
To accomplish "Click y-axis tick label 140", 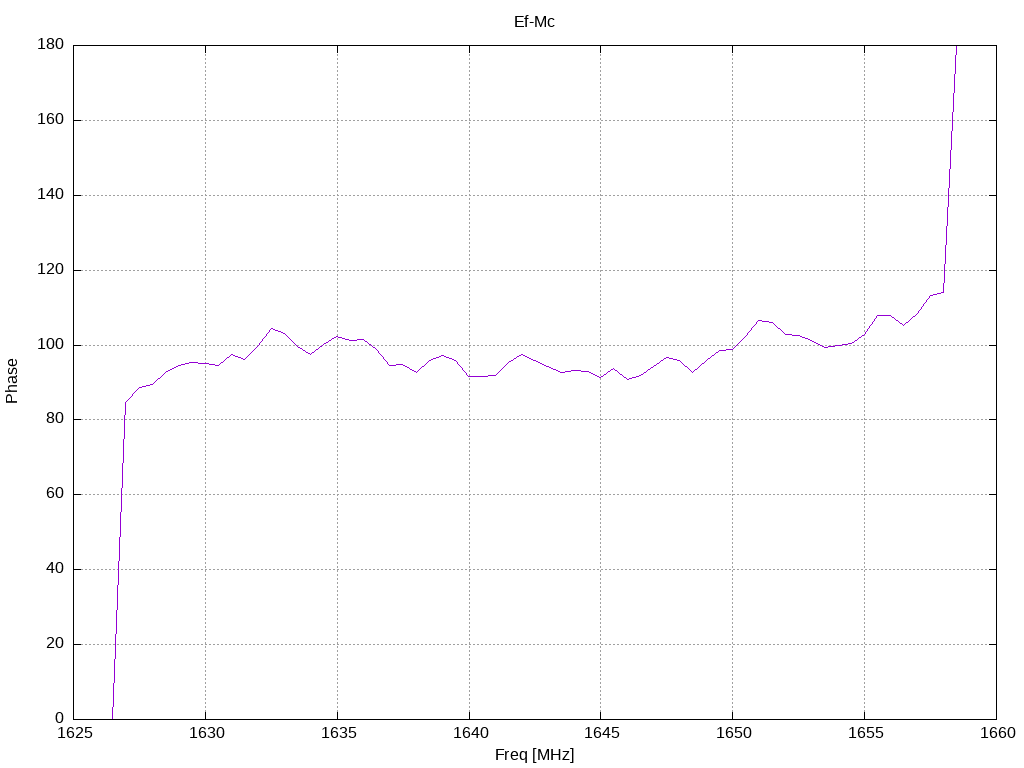I will click(x=51, y=195).
